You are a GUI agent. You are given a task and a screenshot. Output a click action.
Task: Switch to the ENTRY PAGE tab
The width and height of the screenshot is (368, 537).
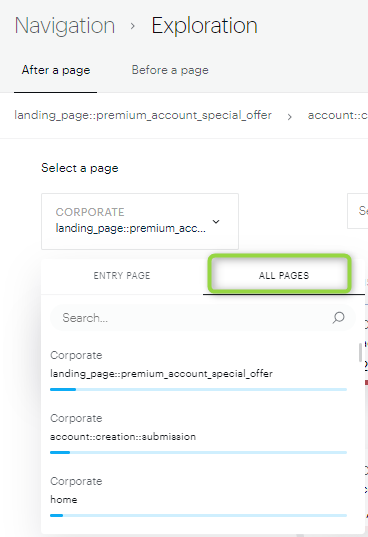pos(122,275)
